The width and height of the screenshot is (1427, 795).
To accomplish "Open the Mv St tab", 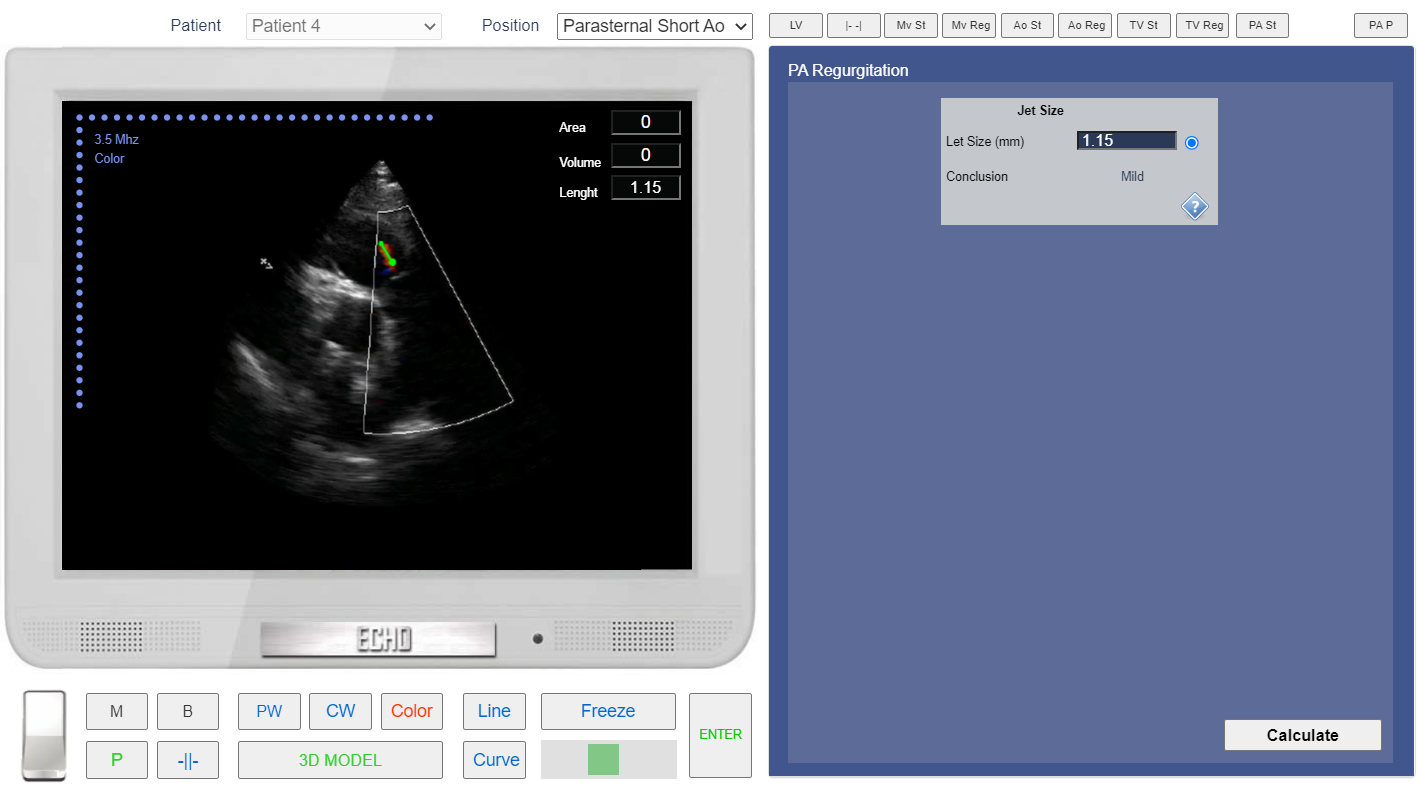I will [910, 26].
